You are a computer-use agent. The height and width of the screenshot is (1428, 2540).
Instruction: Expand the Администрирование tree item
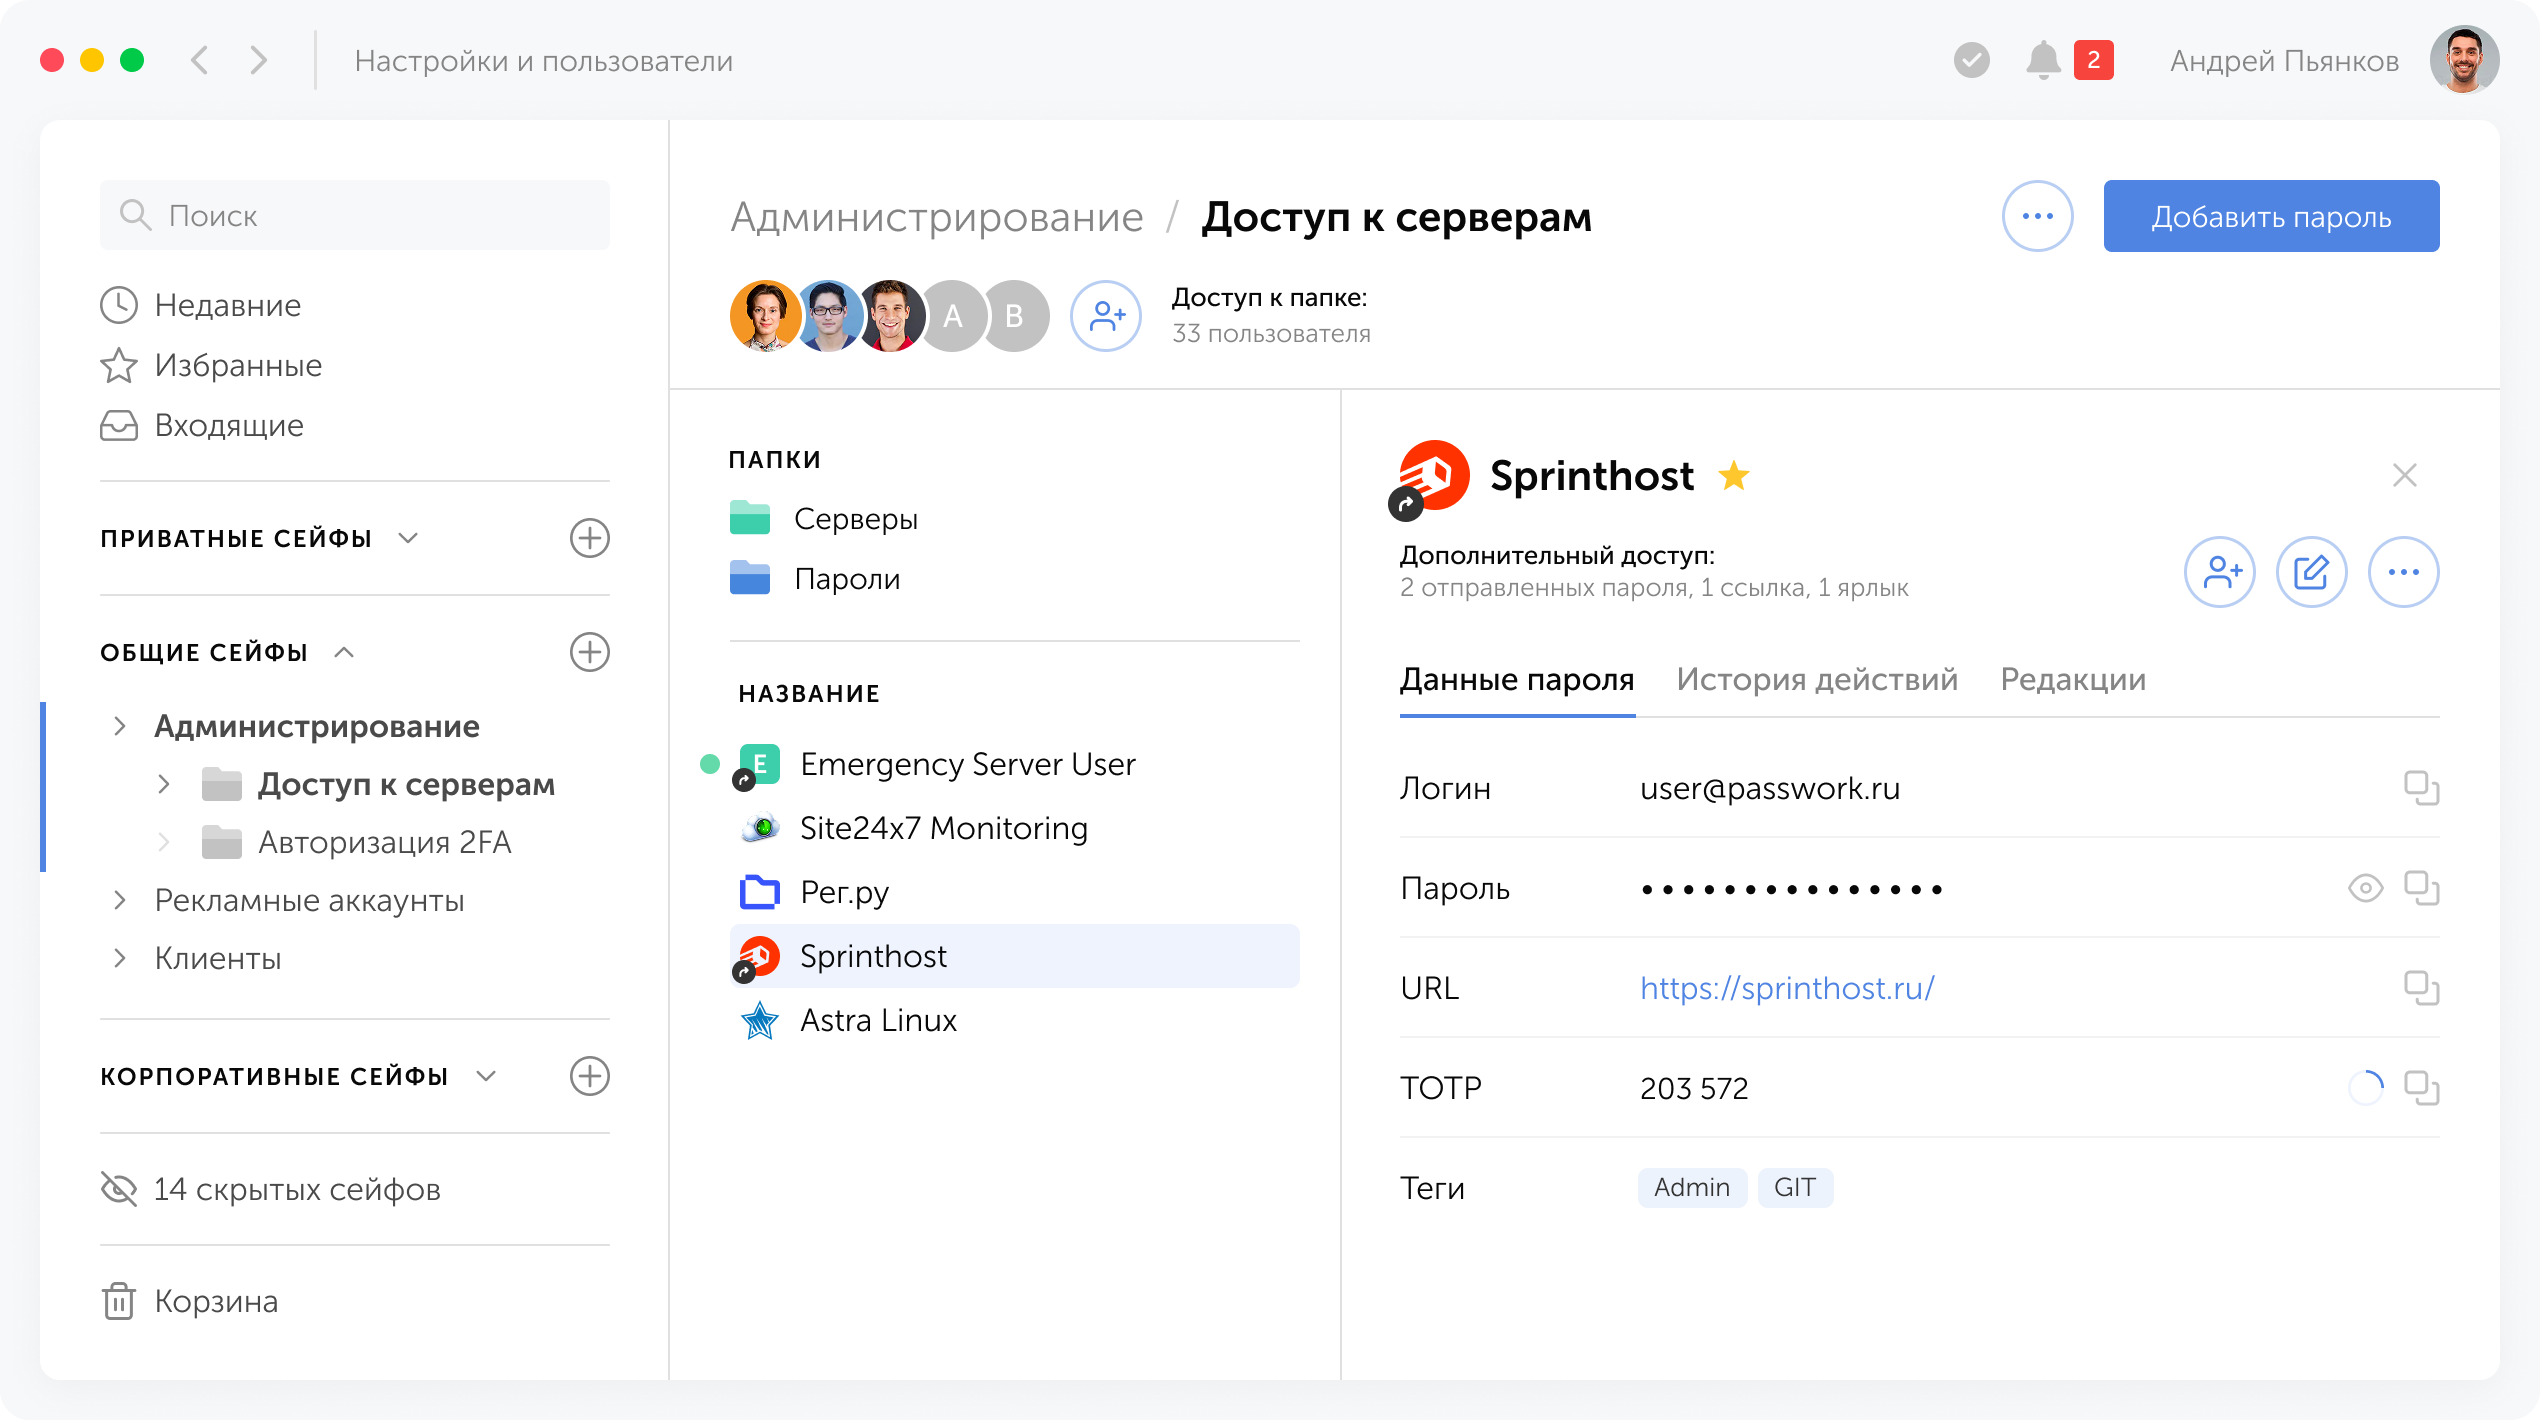pyautogui.click(x=119, y=726)
